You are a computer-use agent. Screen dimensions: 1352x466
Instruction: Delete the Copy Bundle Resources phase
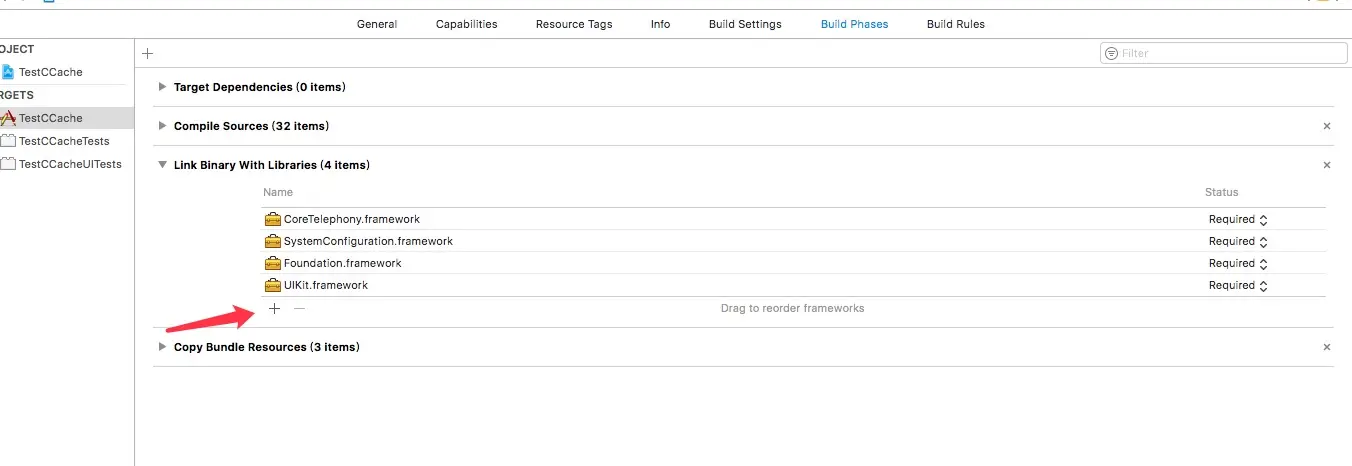coord(1327,347)
